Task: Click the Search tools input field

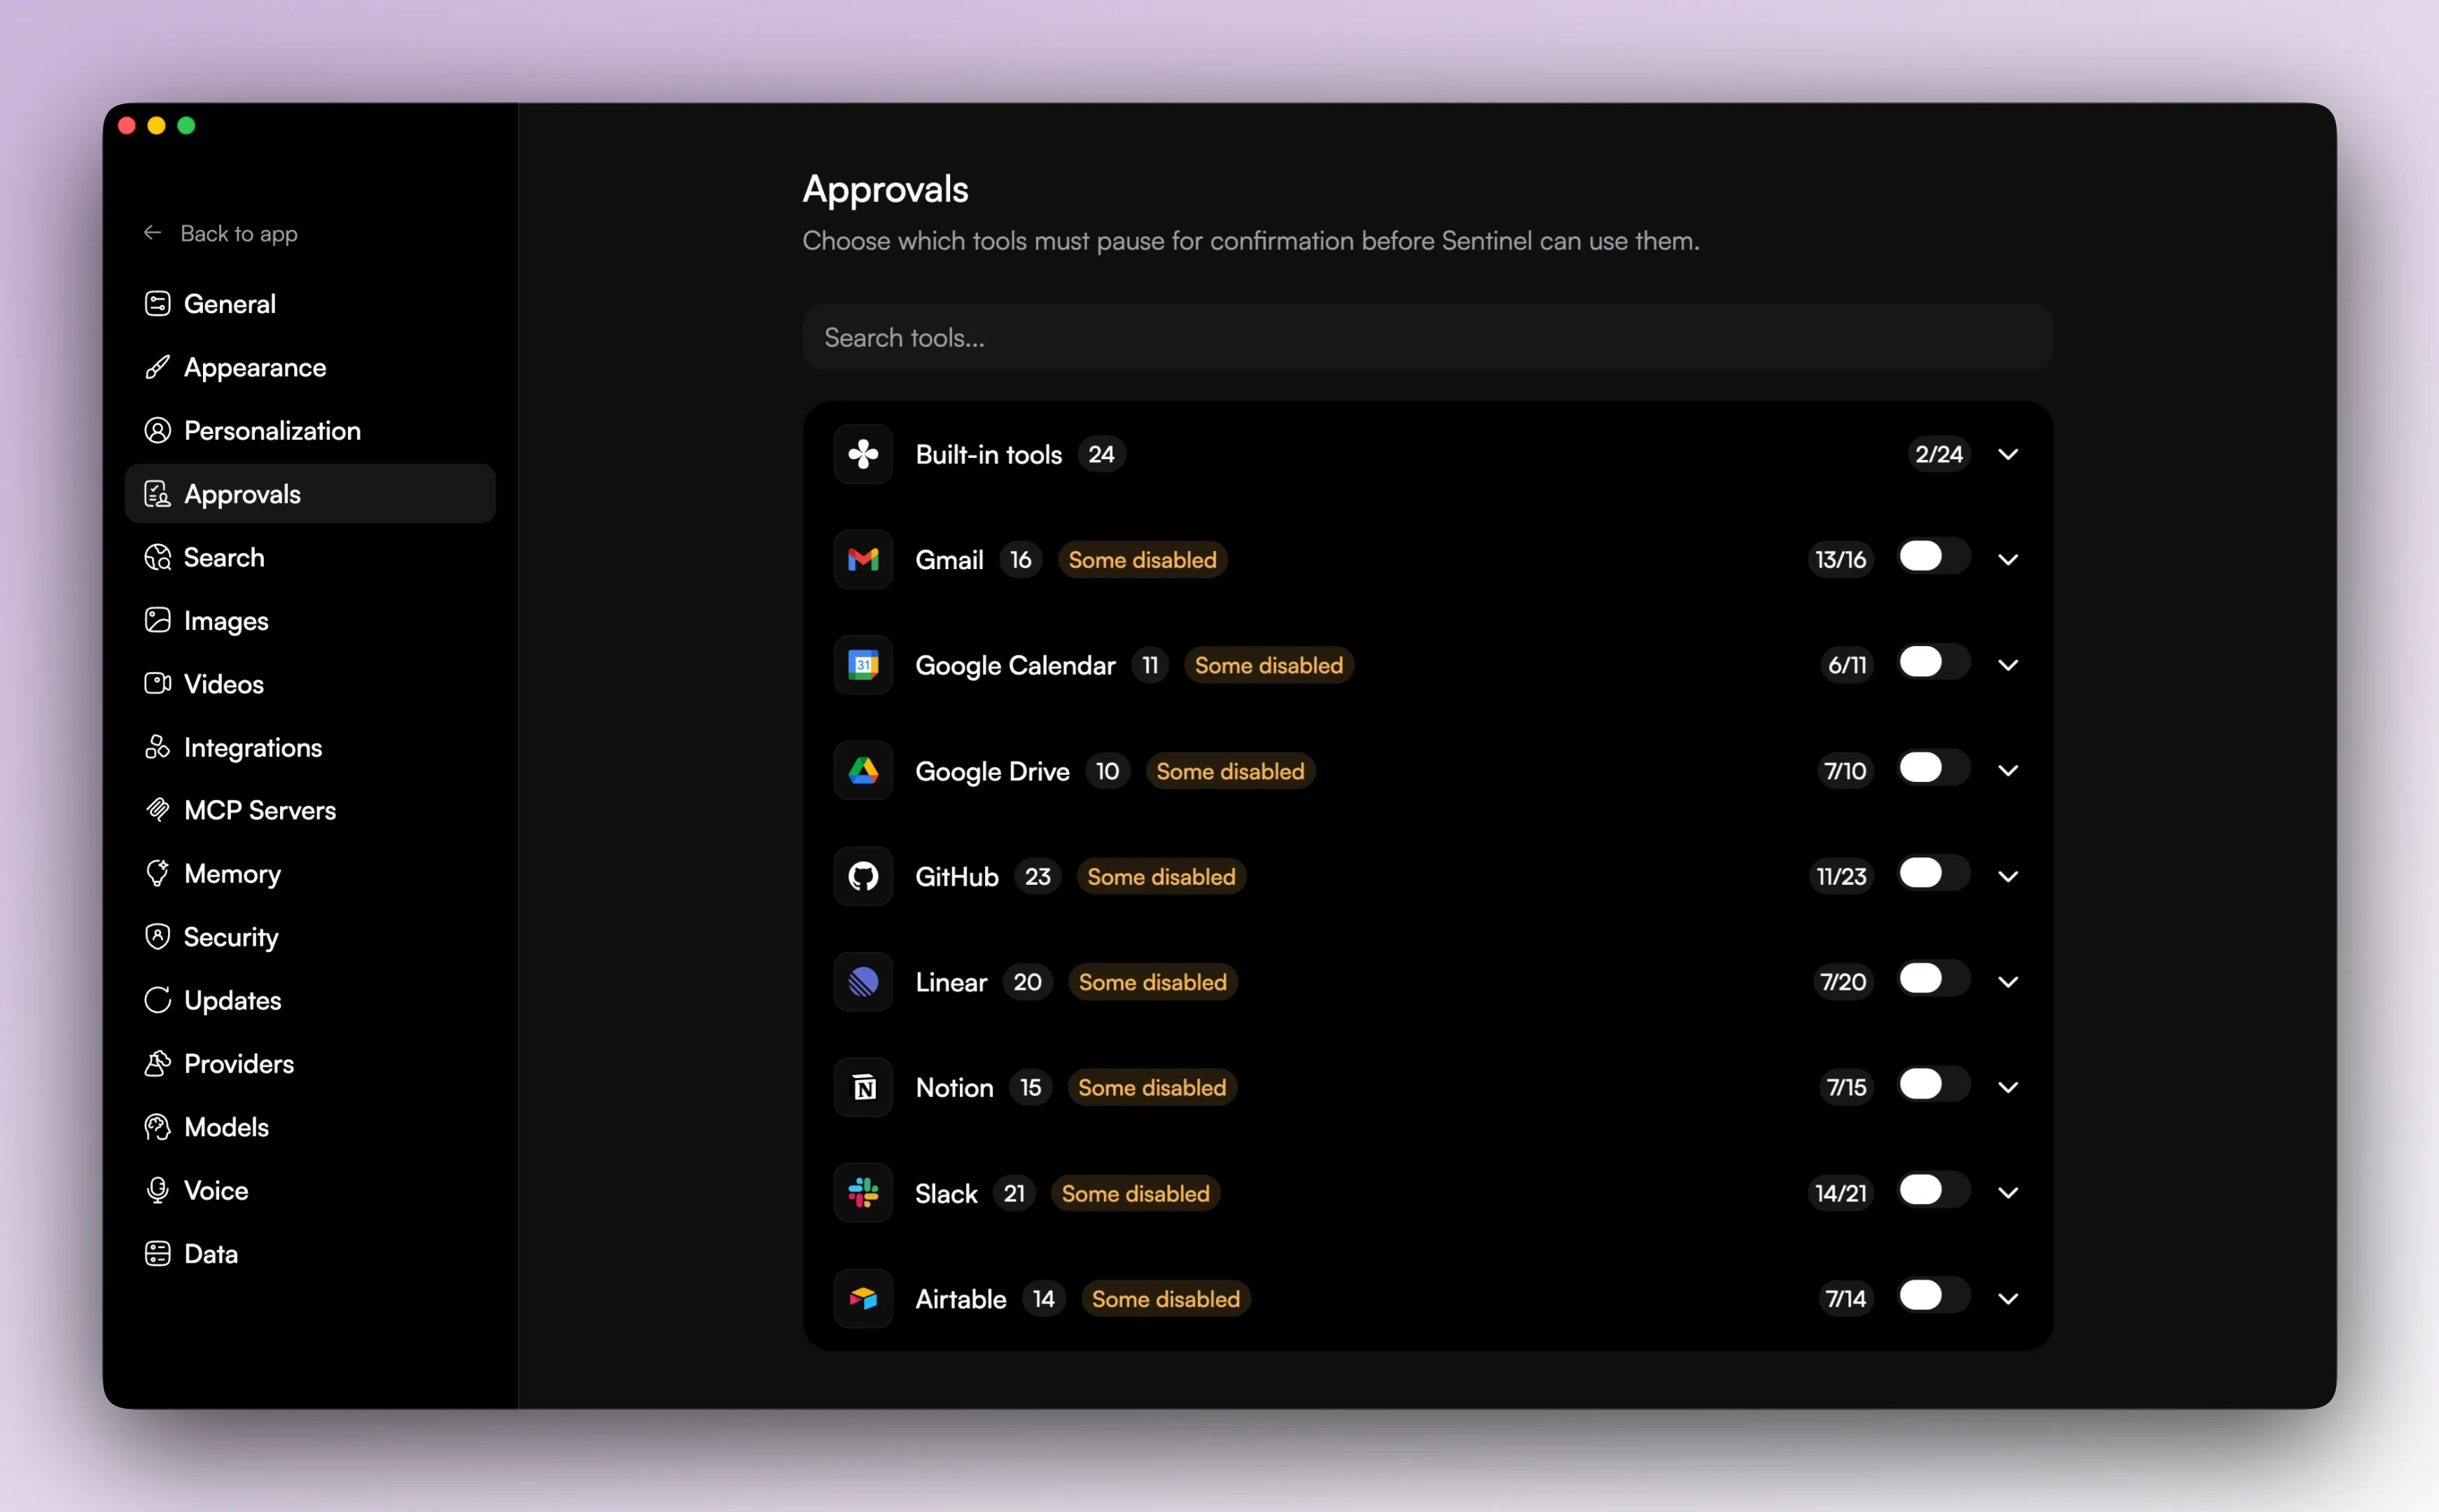Action: (x=1427, y=338)
